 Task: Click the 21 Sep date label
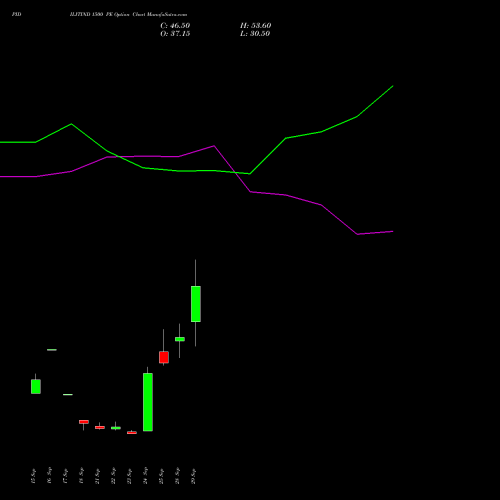(97, 476)
